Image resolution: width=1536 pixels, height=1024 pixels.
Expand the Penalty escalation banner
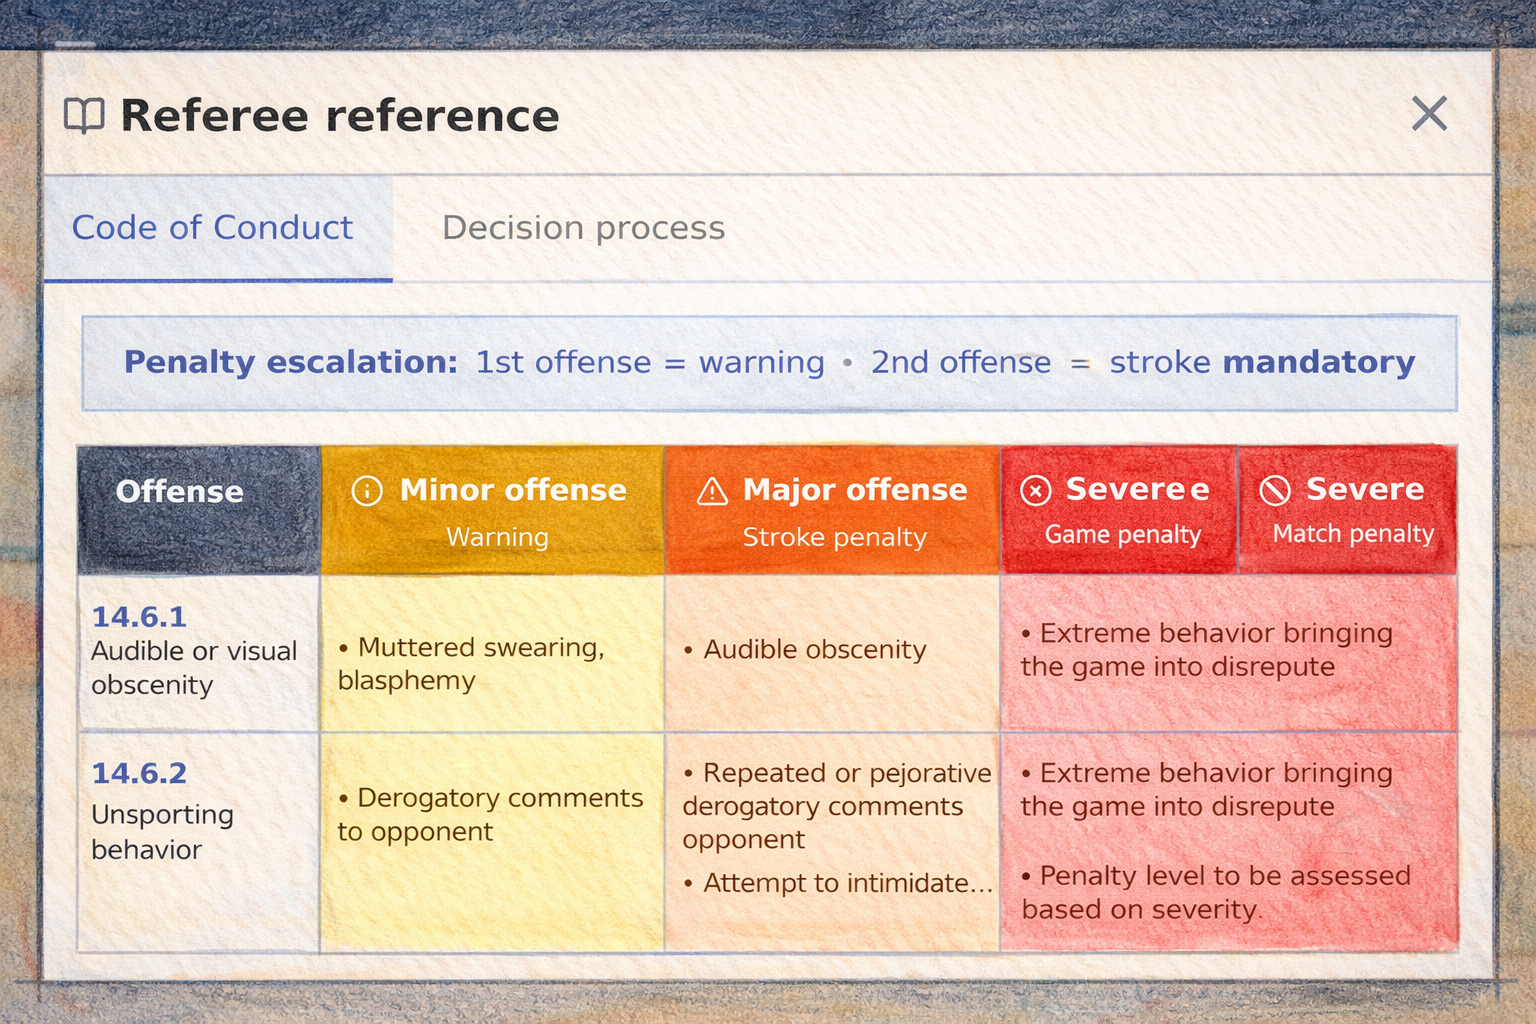point(768,363)
